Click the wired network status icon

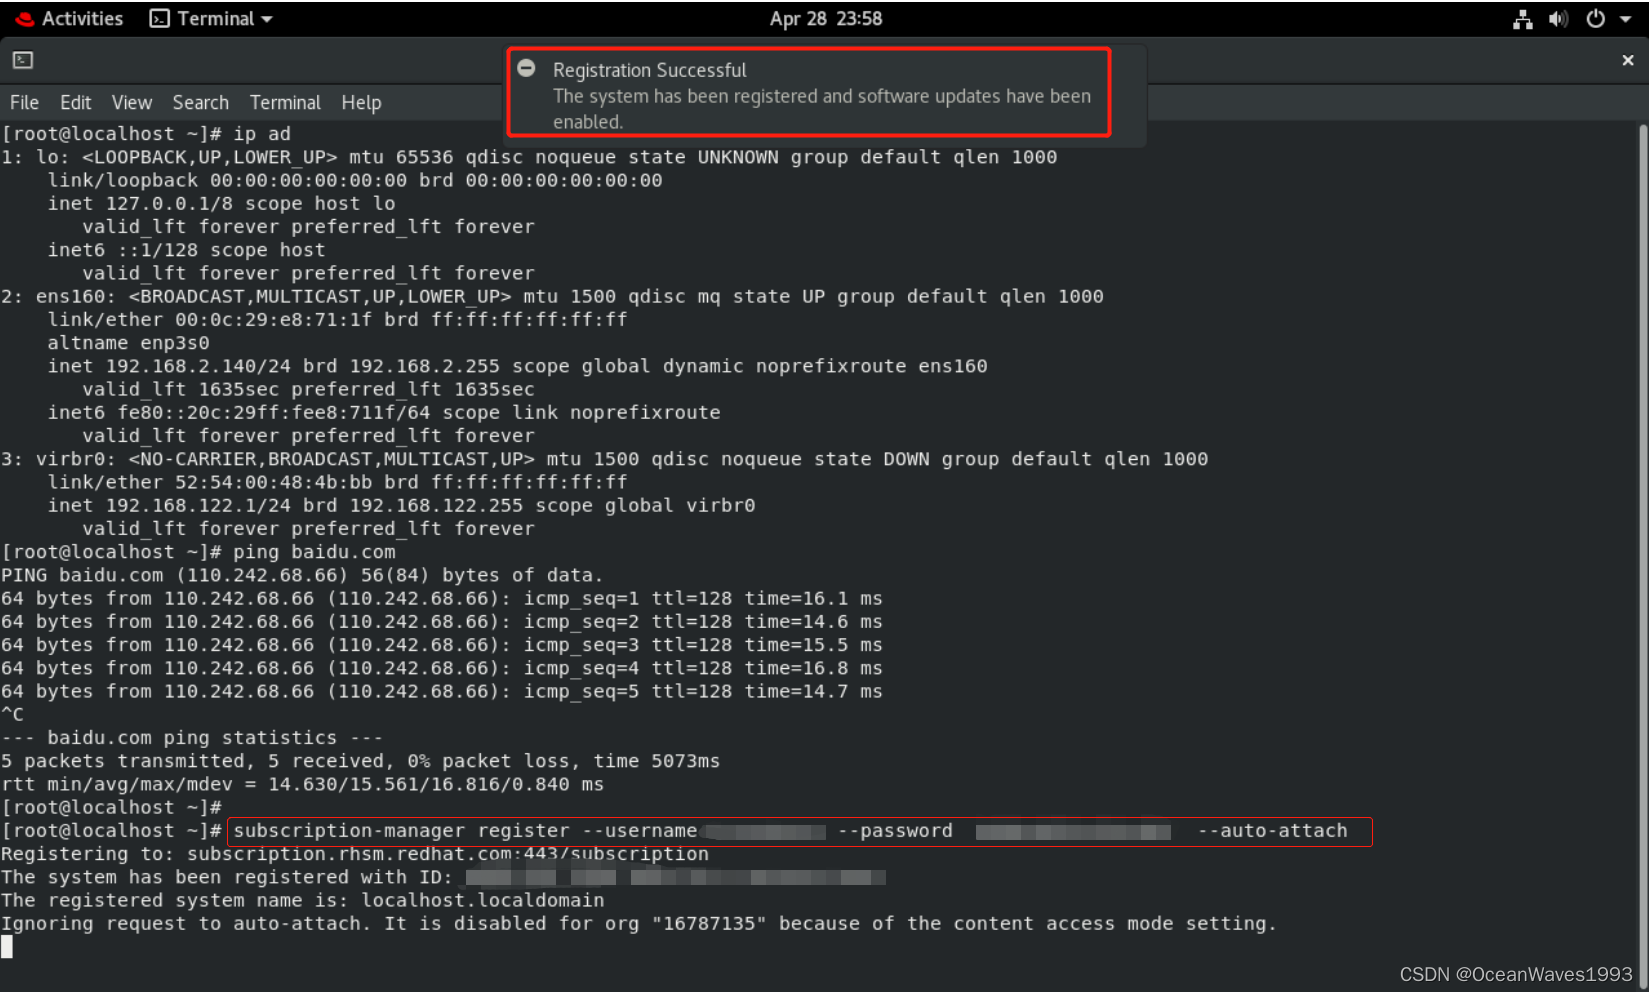tap(1522, 19)
